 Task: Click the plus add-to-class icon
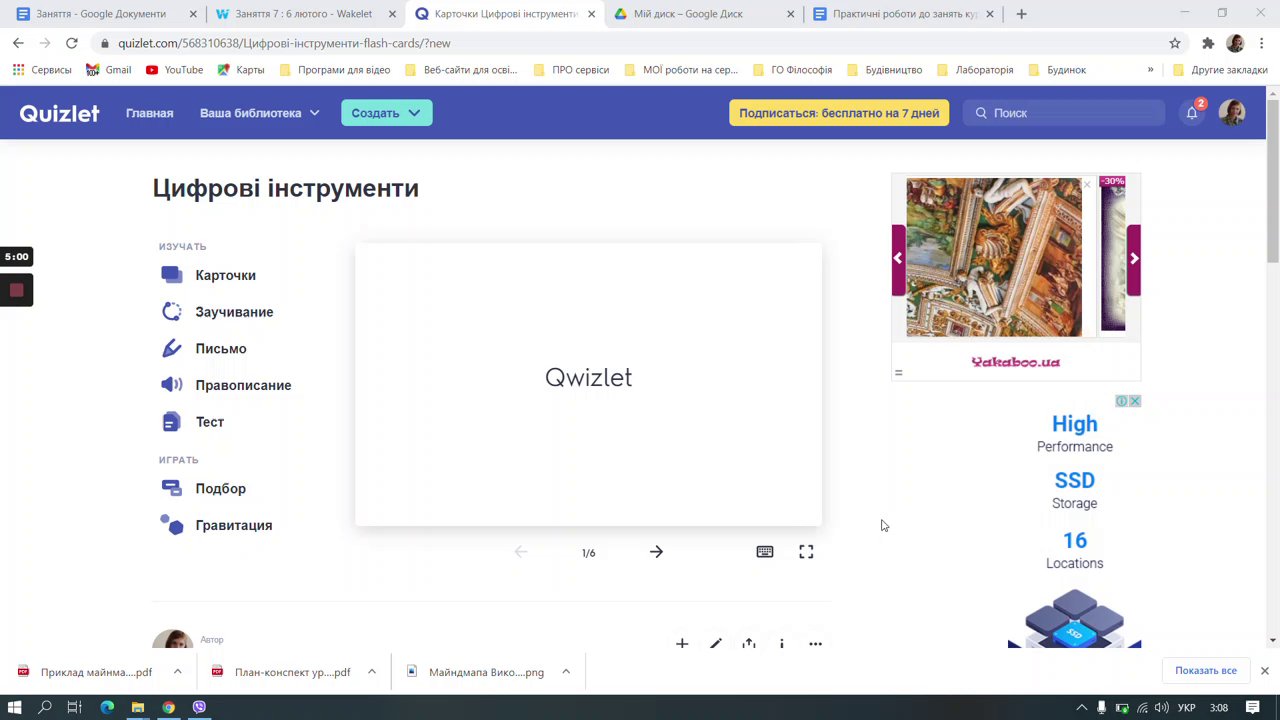(x=682, y=644)
